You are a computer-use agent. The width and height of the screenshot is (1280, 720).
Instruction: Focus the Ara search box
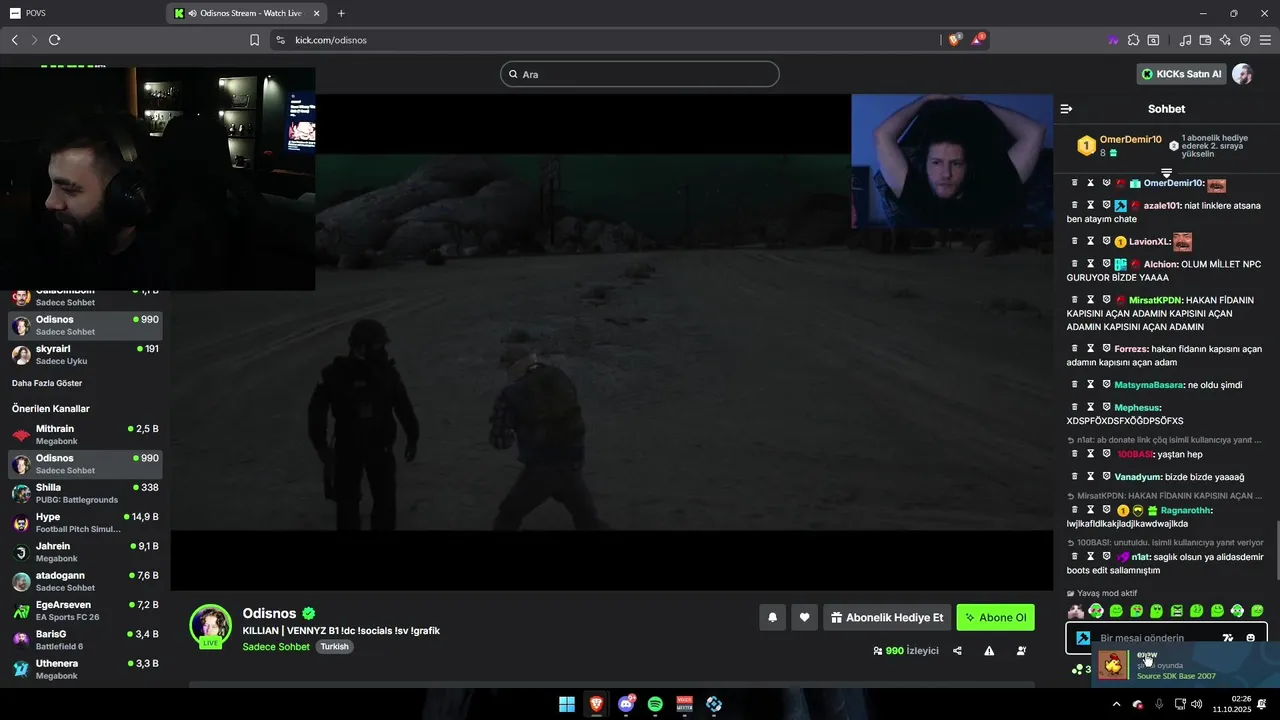click(x=639, y=74)
